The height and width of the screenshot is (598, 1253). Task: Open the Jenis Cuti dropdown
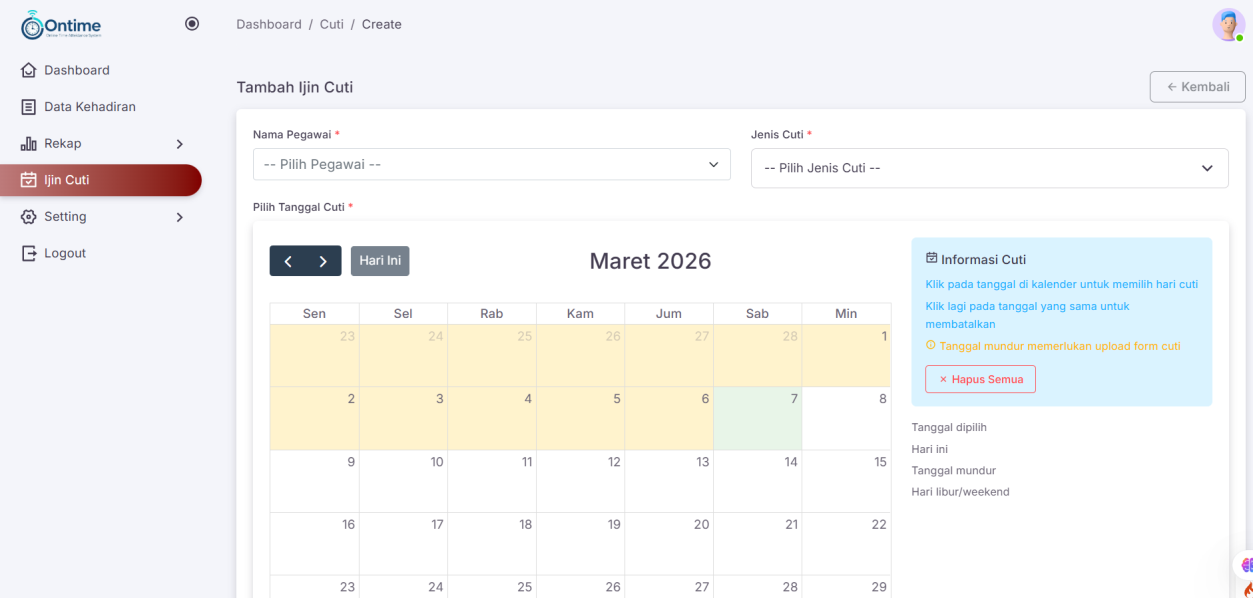989,168
